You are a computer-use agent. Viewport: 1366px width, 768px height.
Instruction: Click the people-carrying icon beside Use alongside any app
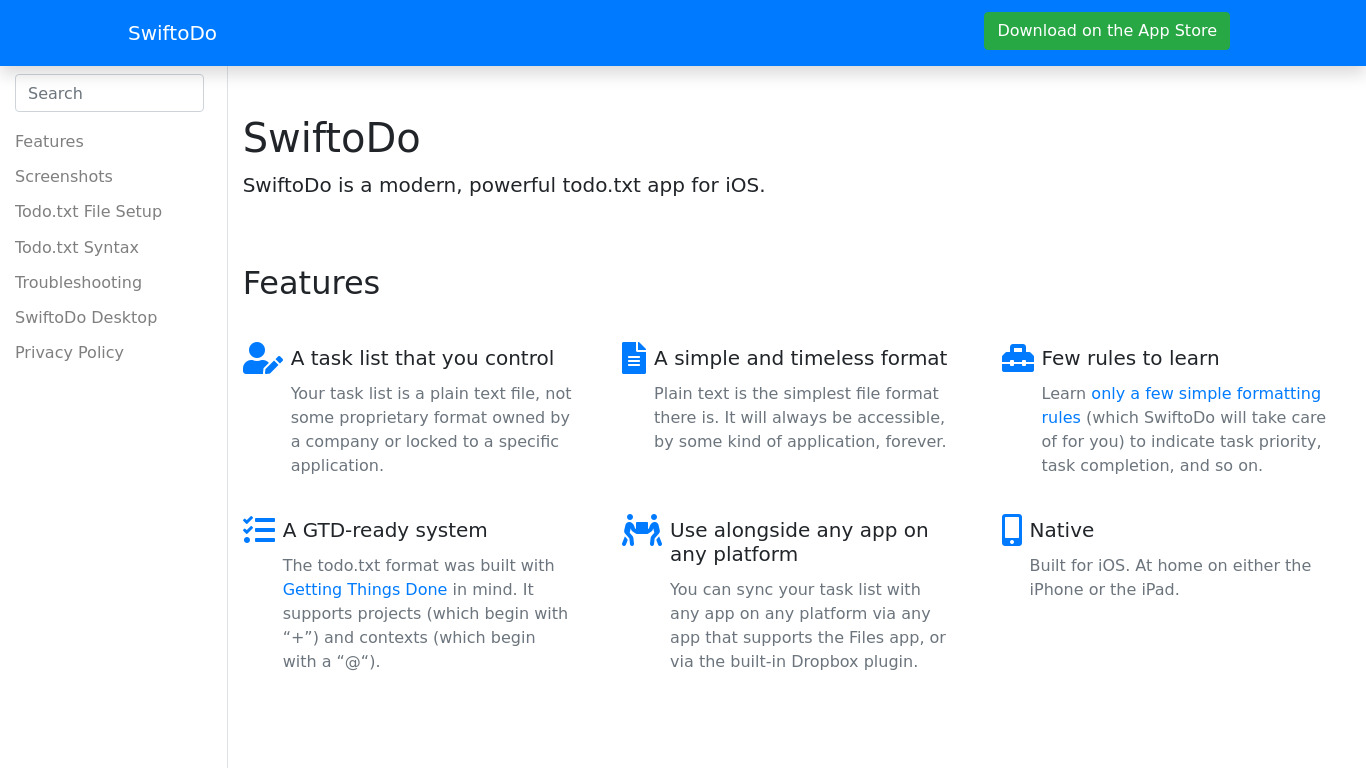(642, 530)
